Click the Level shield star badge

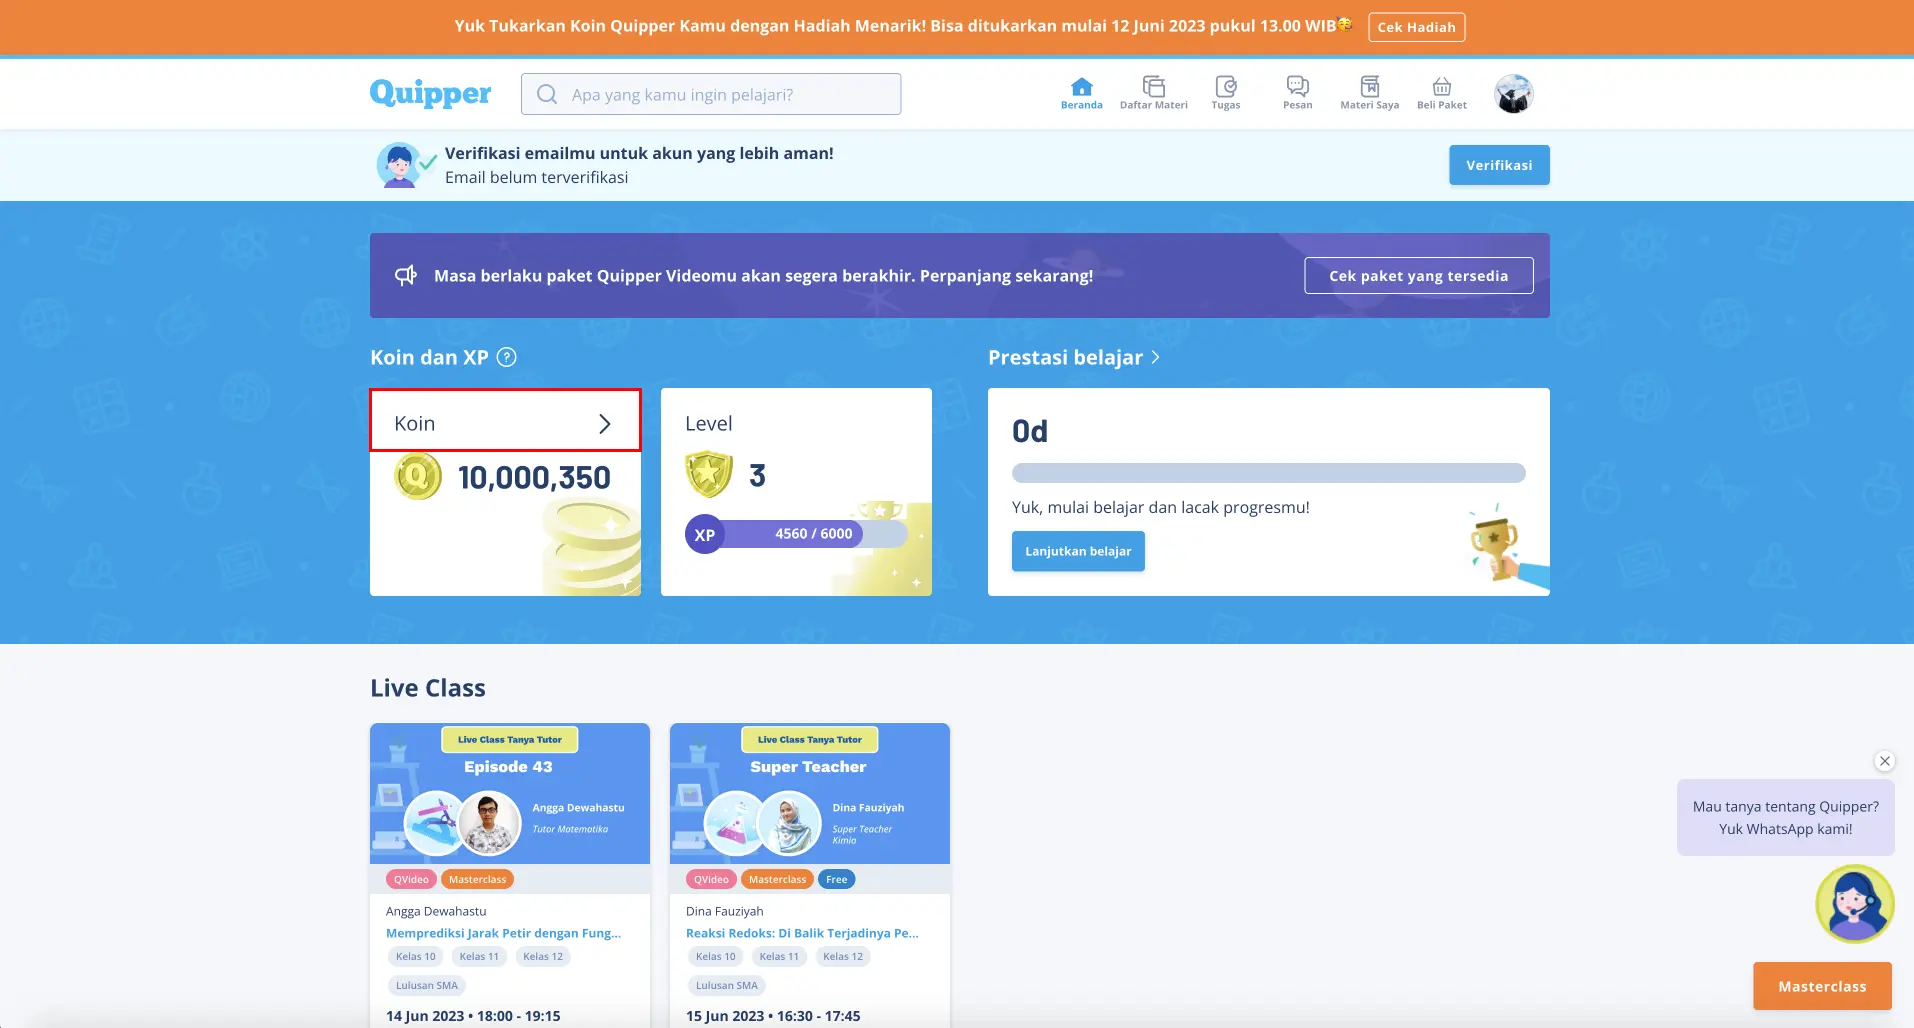tap(709, 474)
